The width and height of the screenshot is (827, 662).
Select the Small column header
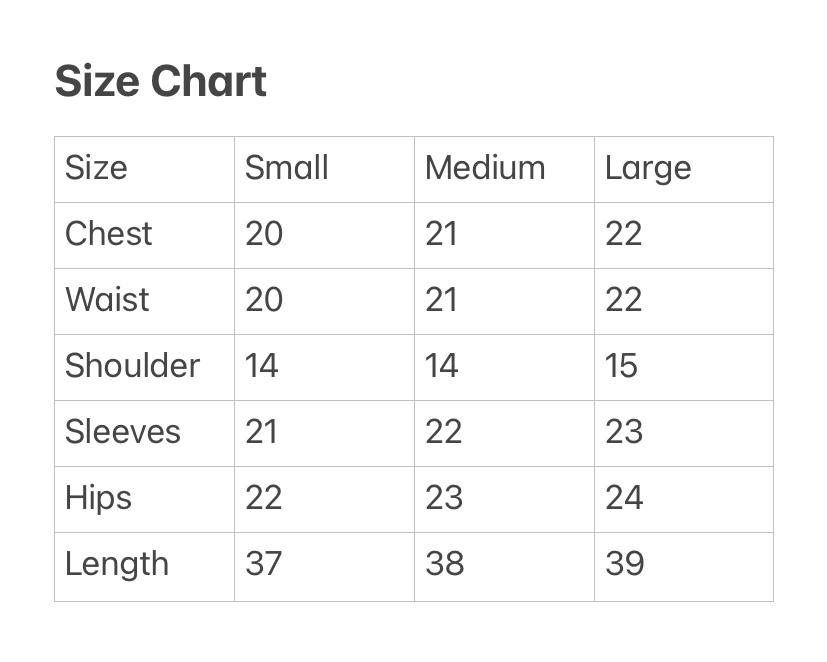click(286, 168)
